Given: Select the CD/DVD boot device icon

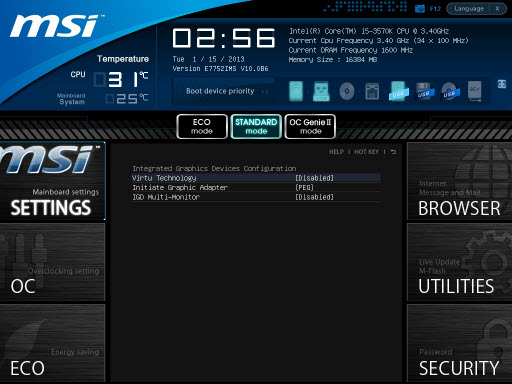Looking at the screenshot, I should pos(347,91).
